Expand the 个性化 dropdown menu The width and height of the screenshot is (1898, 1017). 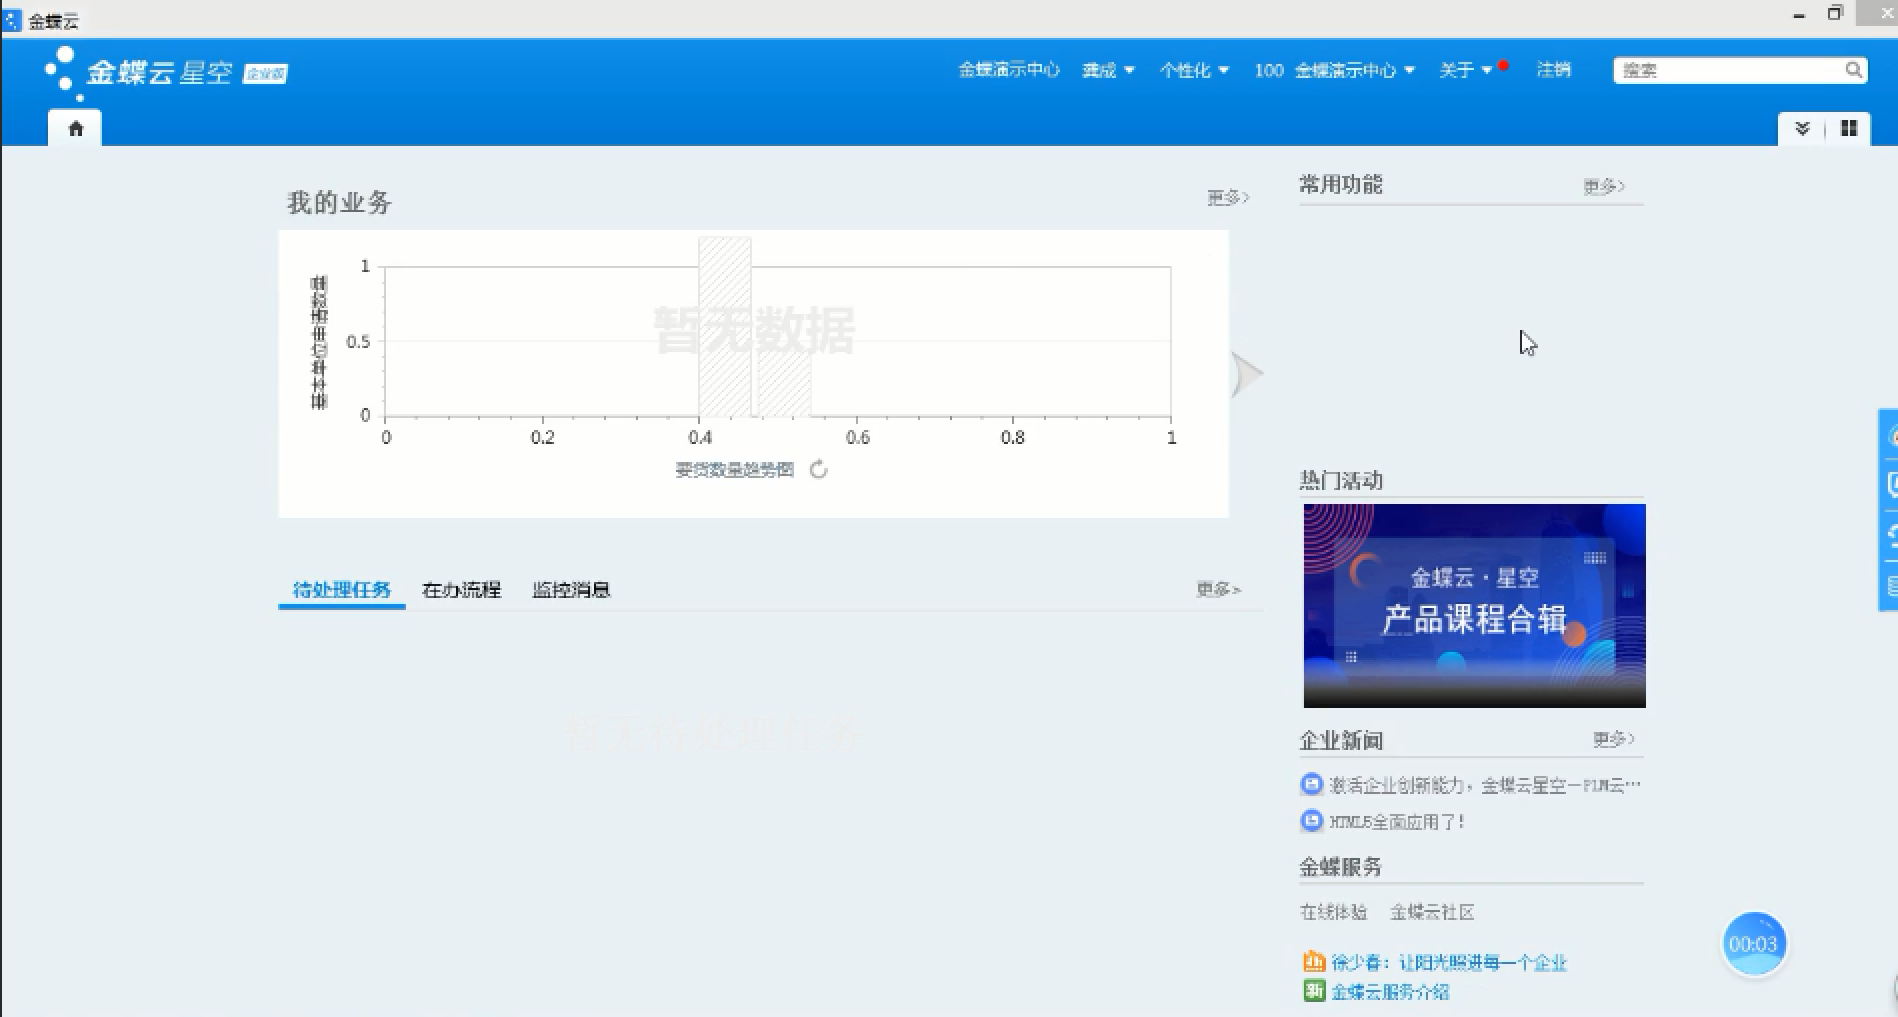pos(1194,70)
